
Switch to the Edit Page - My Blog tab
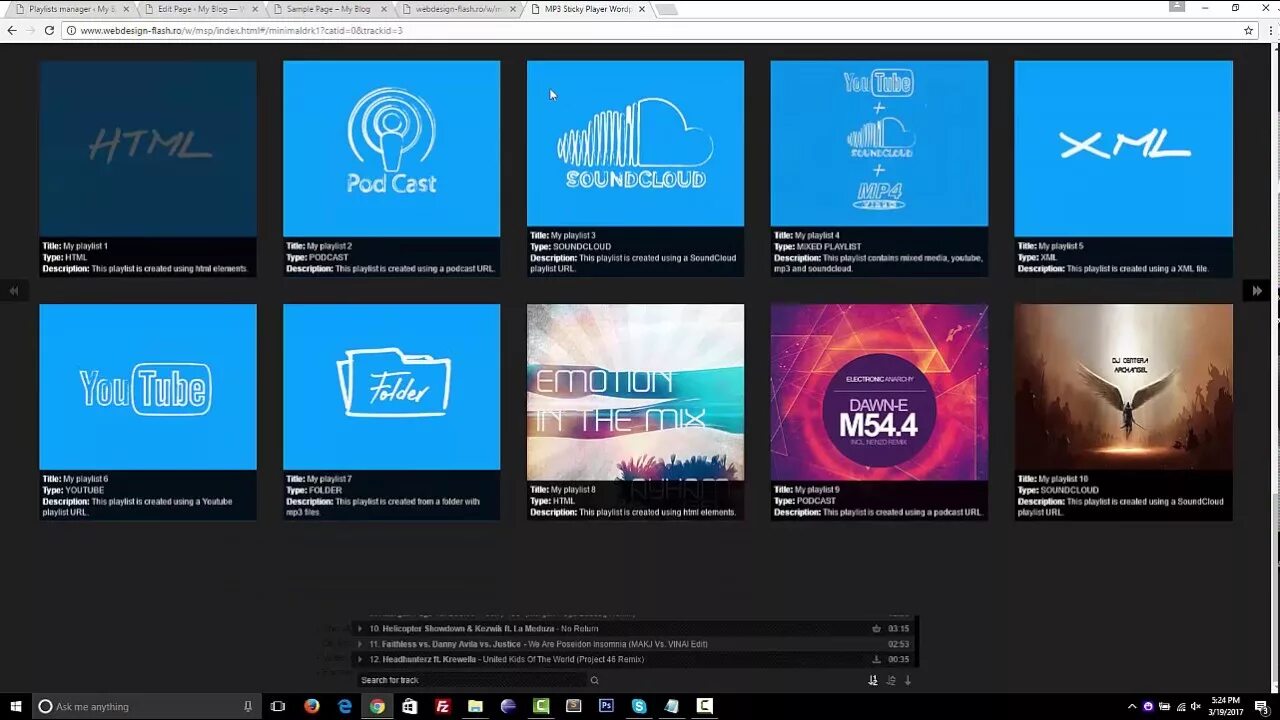200,9
